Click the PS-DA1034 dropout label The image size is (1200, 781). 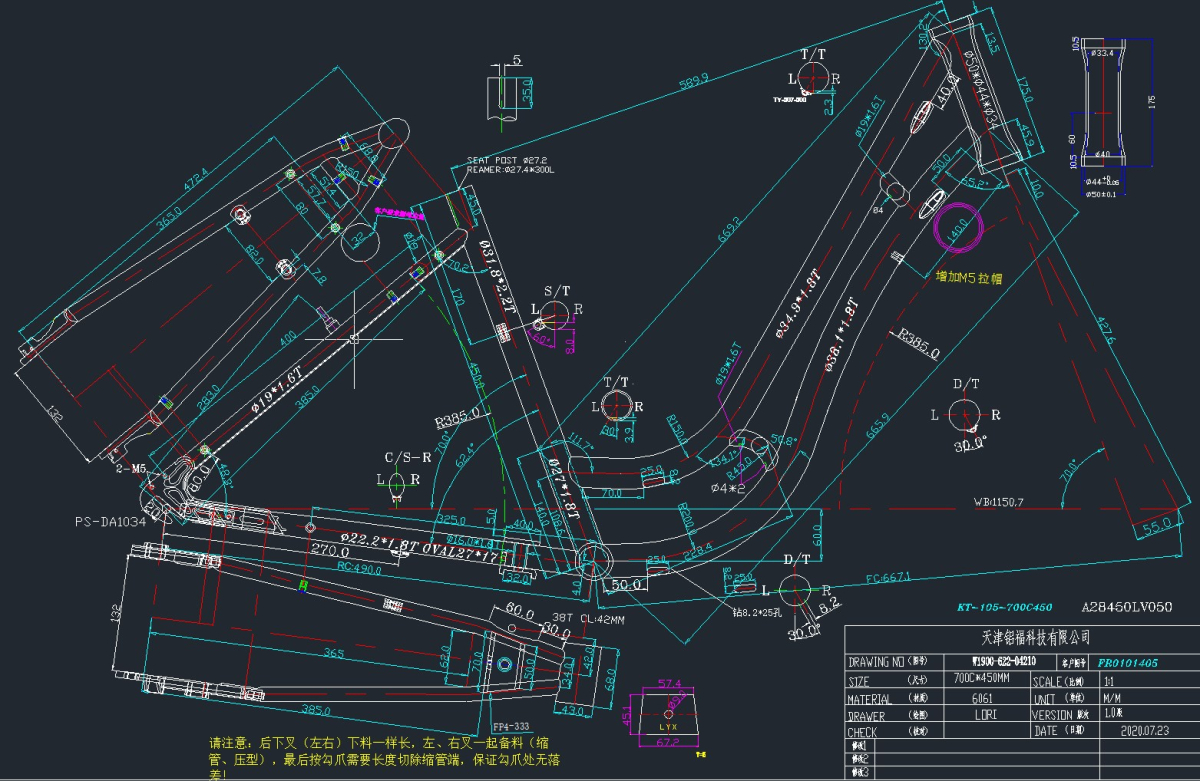pyautogui.click(x=109, y=521)
